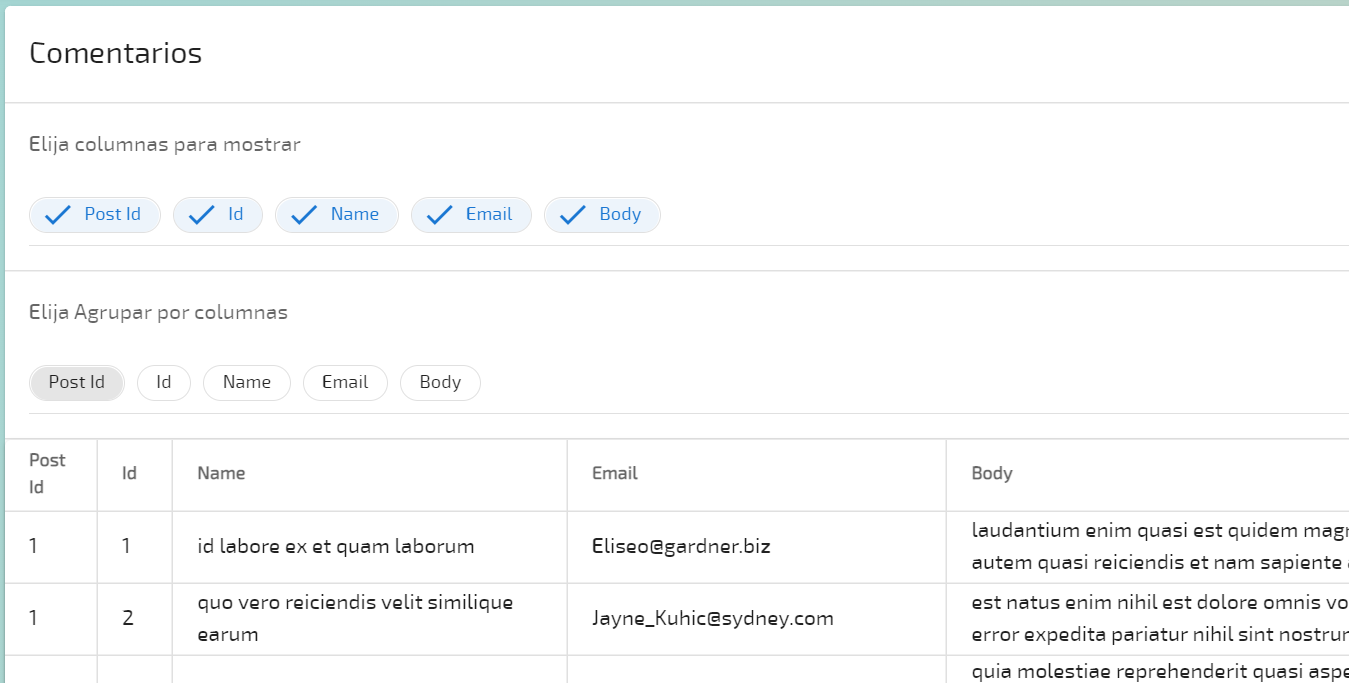Group rows by the Body chip

[440, 383]
